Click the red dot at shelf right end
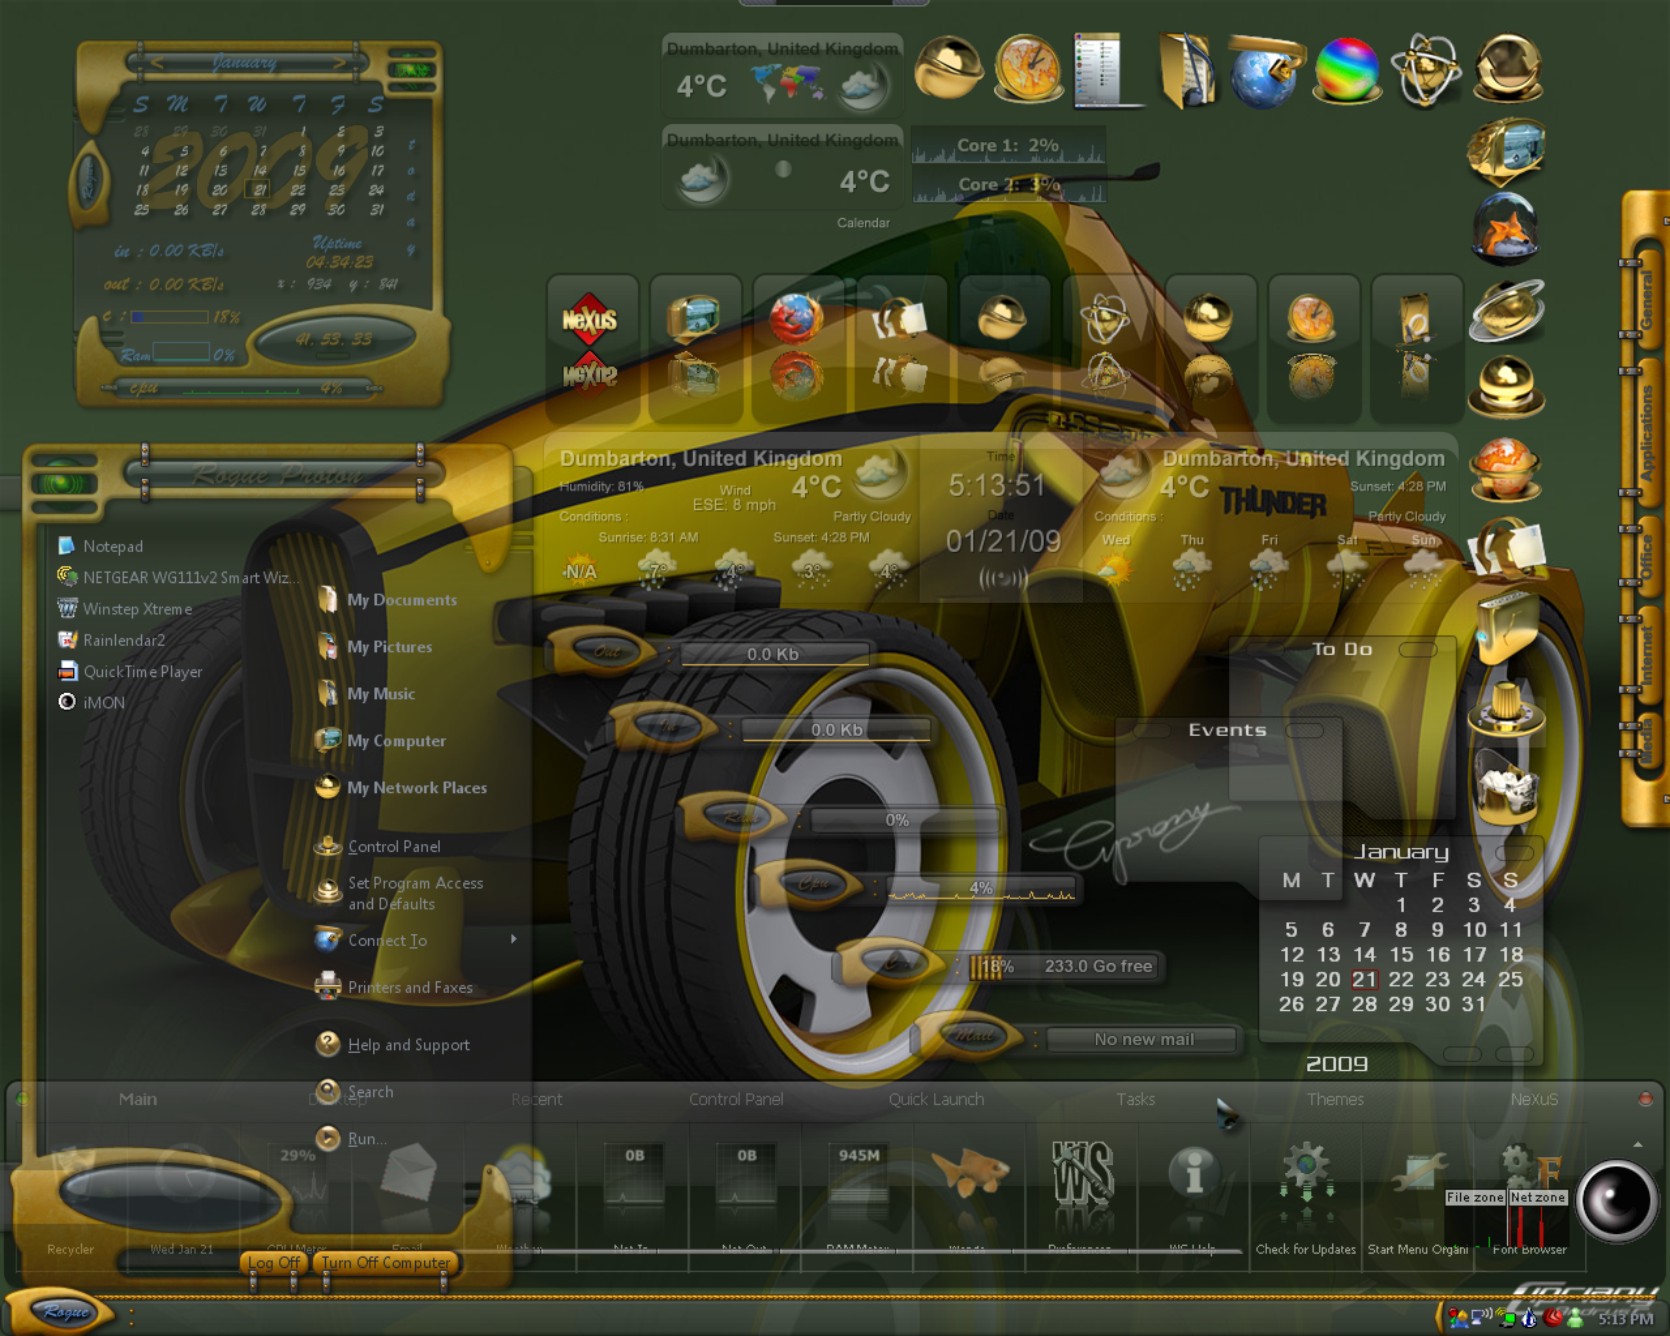The width and height of the screenshot is (1670, 1336). click(1645, 1099)
